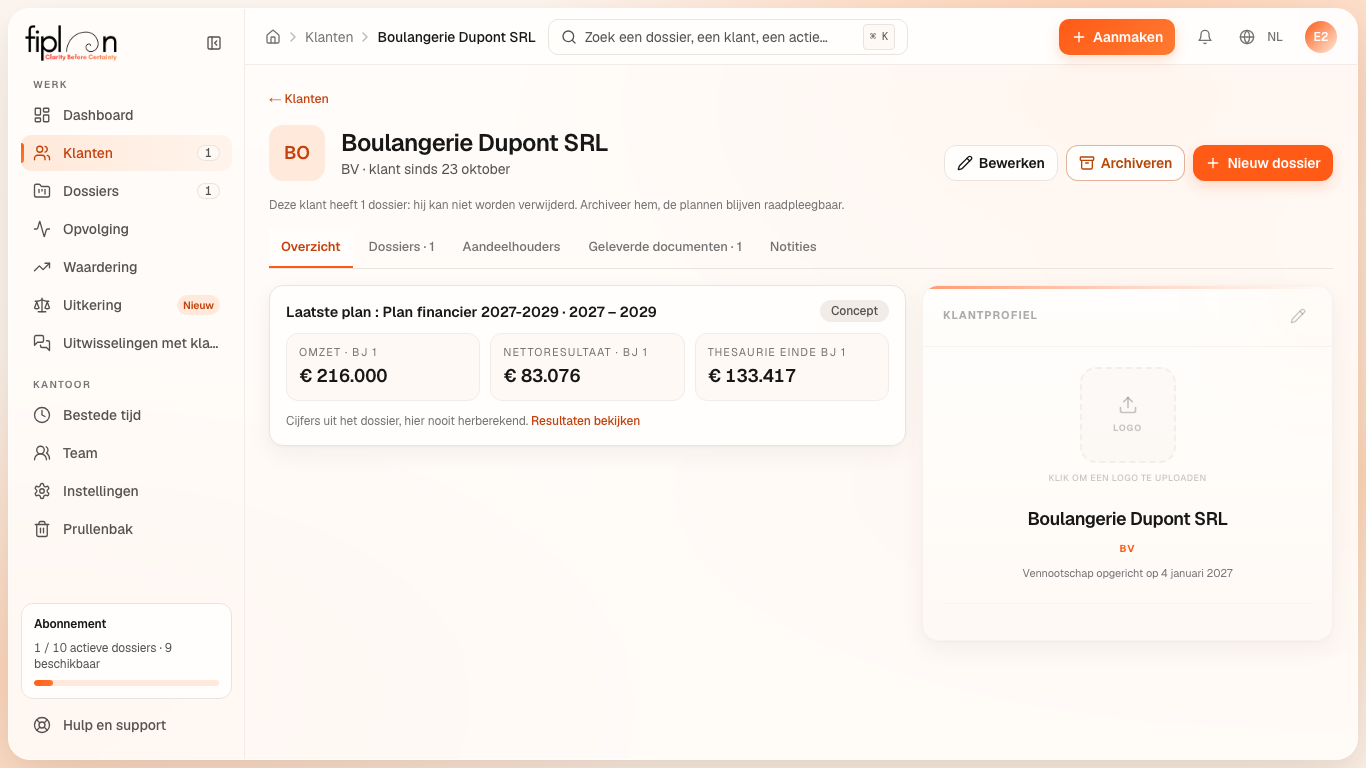Click the Concept status badge
The image size is (1366, 768).
coord(854,311)
